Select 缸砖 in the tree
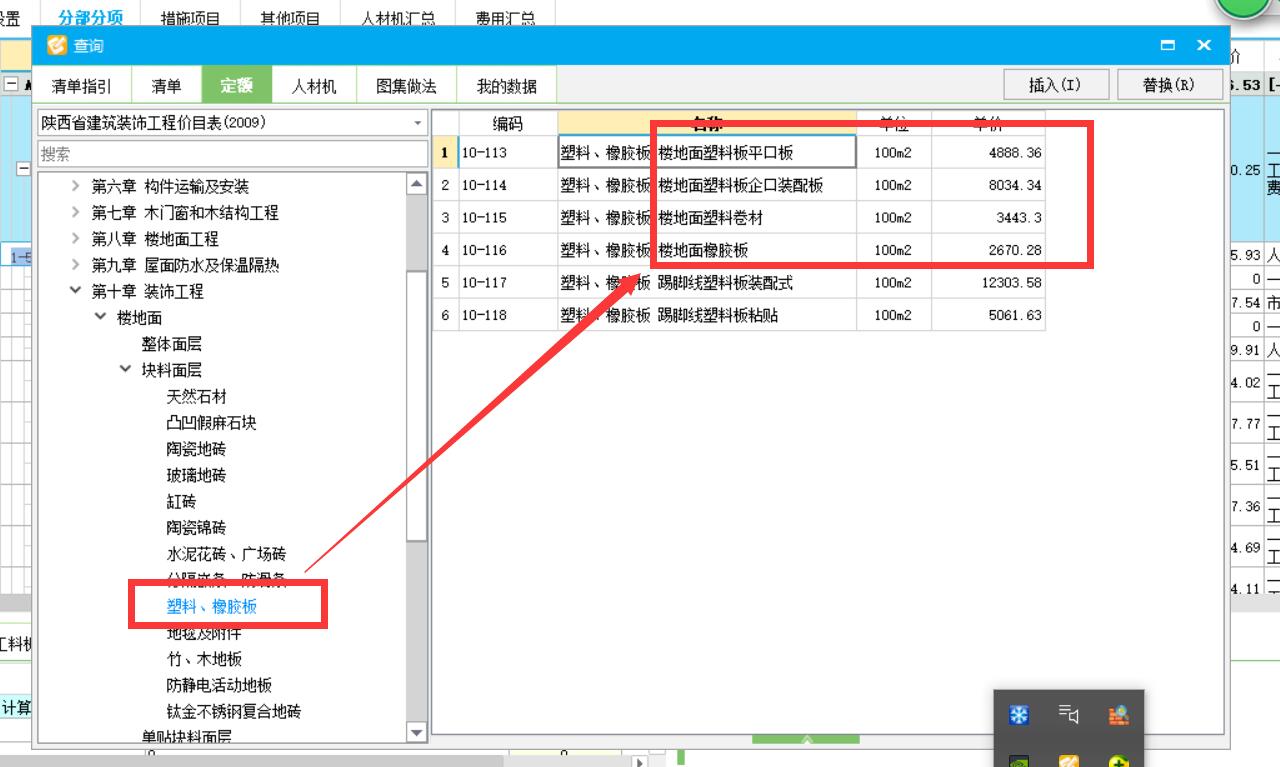Screen dimensions: 1280x767 [x=181, y=501]
